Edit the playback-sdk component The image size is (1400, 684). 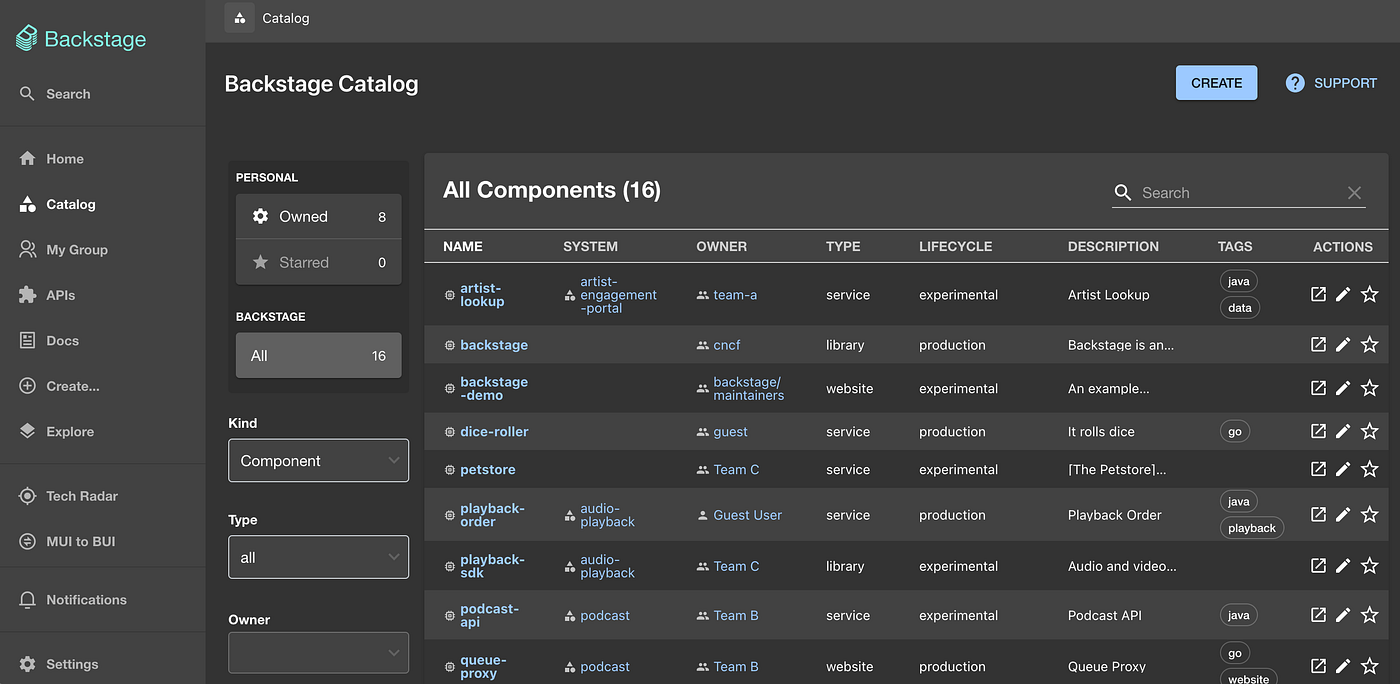1343,565
